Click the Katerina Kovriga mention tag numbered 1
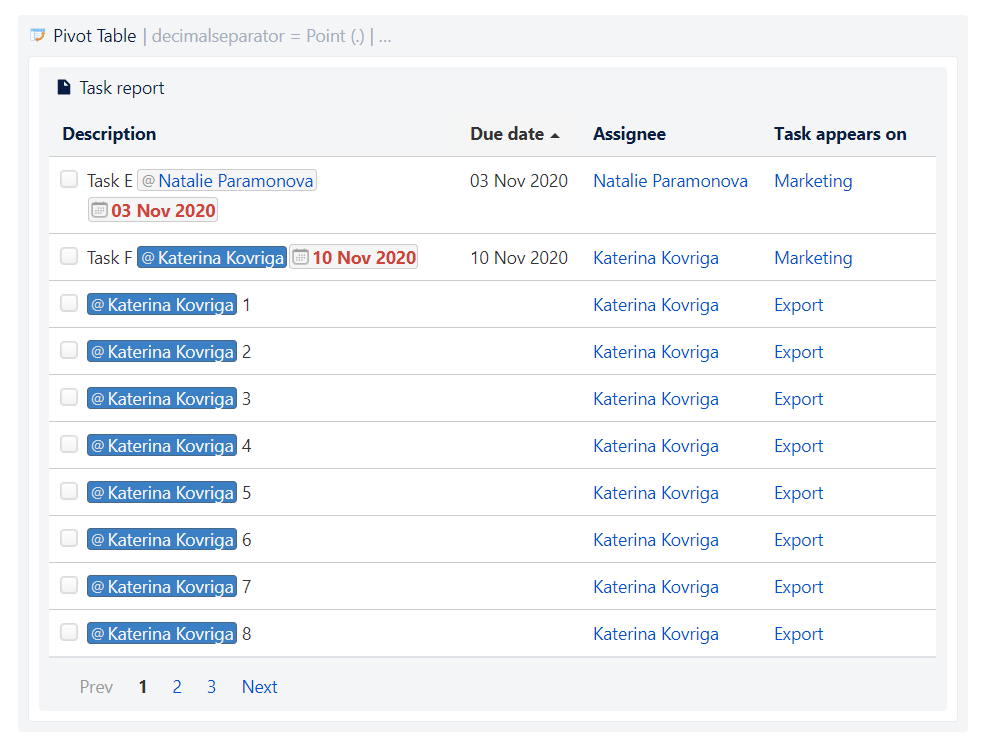This screenshot has height=741, width=986. click(x=162, y=305)
